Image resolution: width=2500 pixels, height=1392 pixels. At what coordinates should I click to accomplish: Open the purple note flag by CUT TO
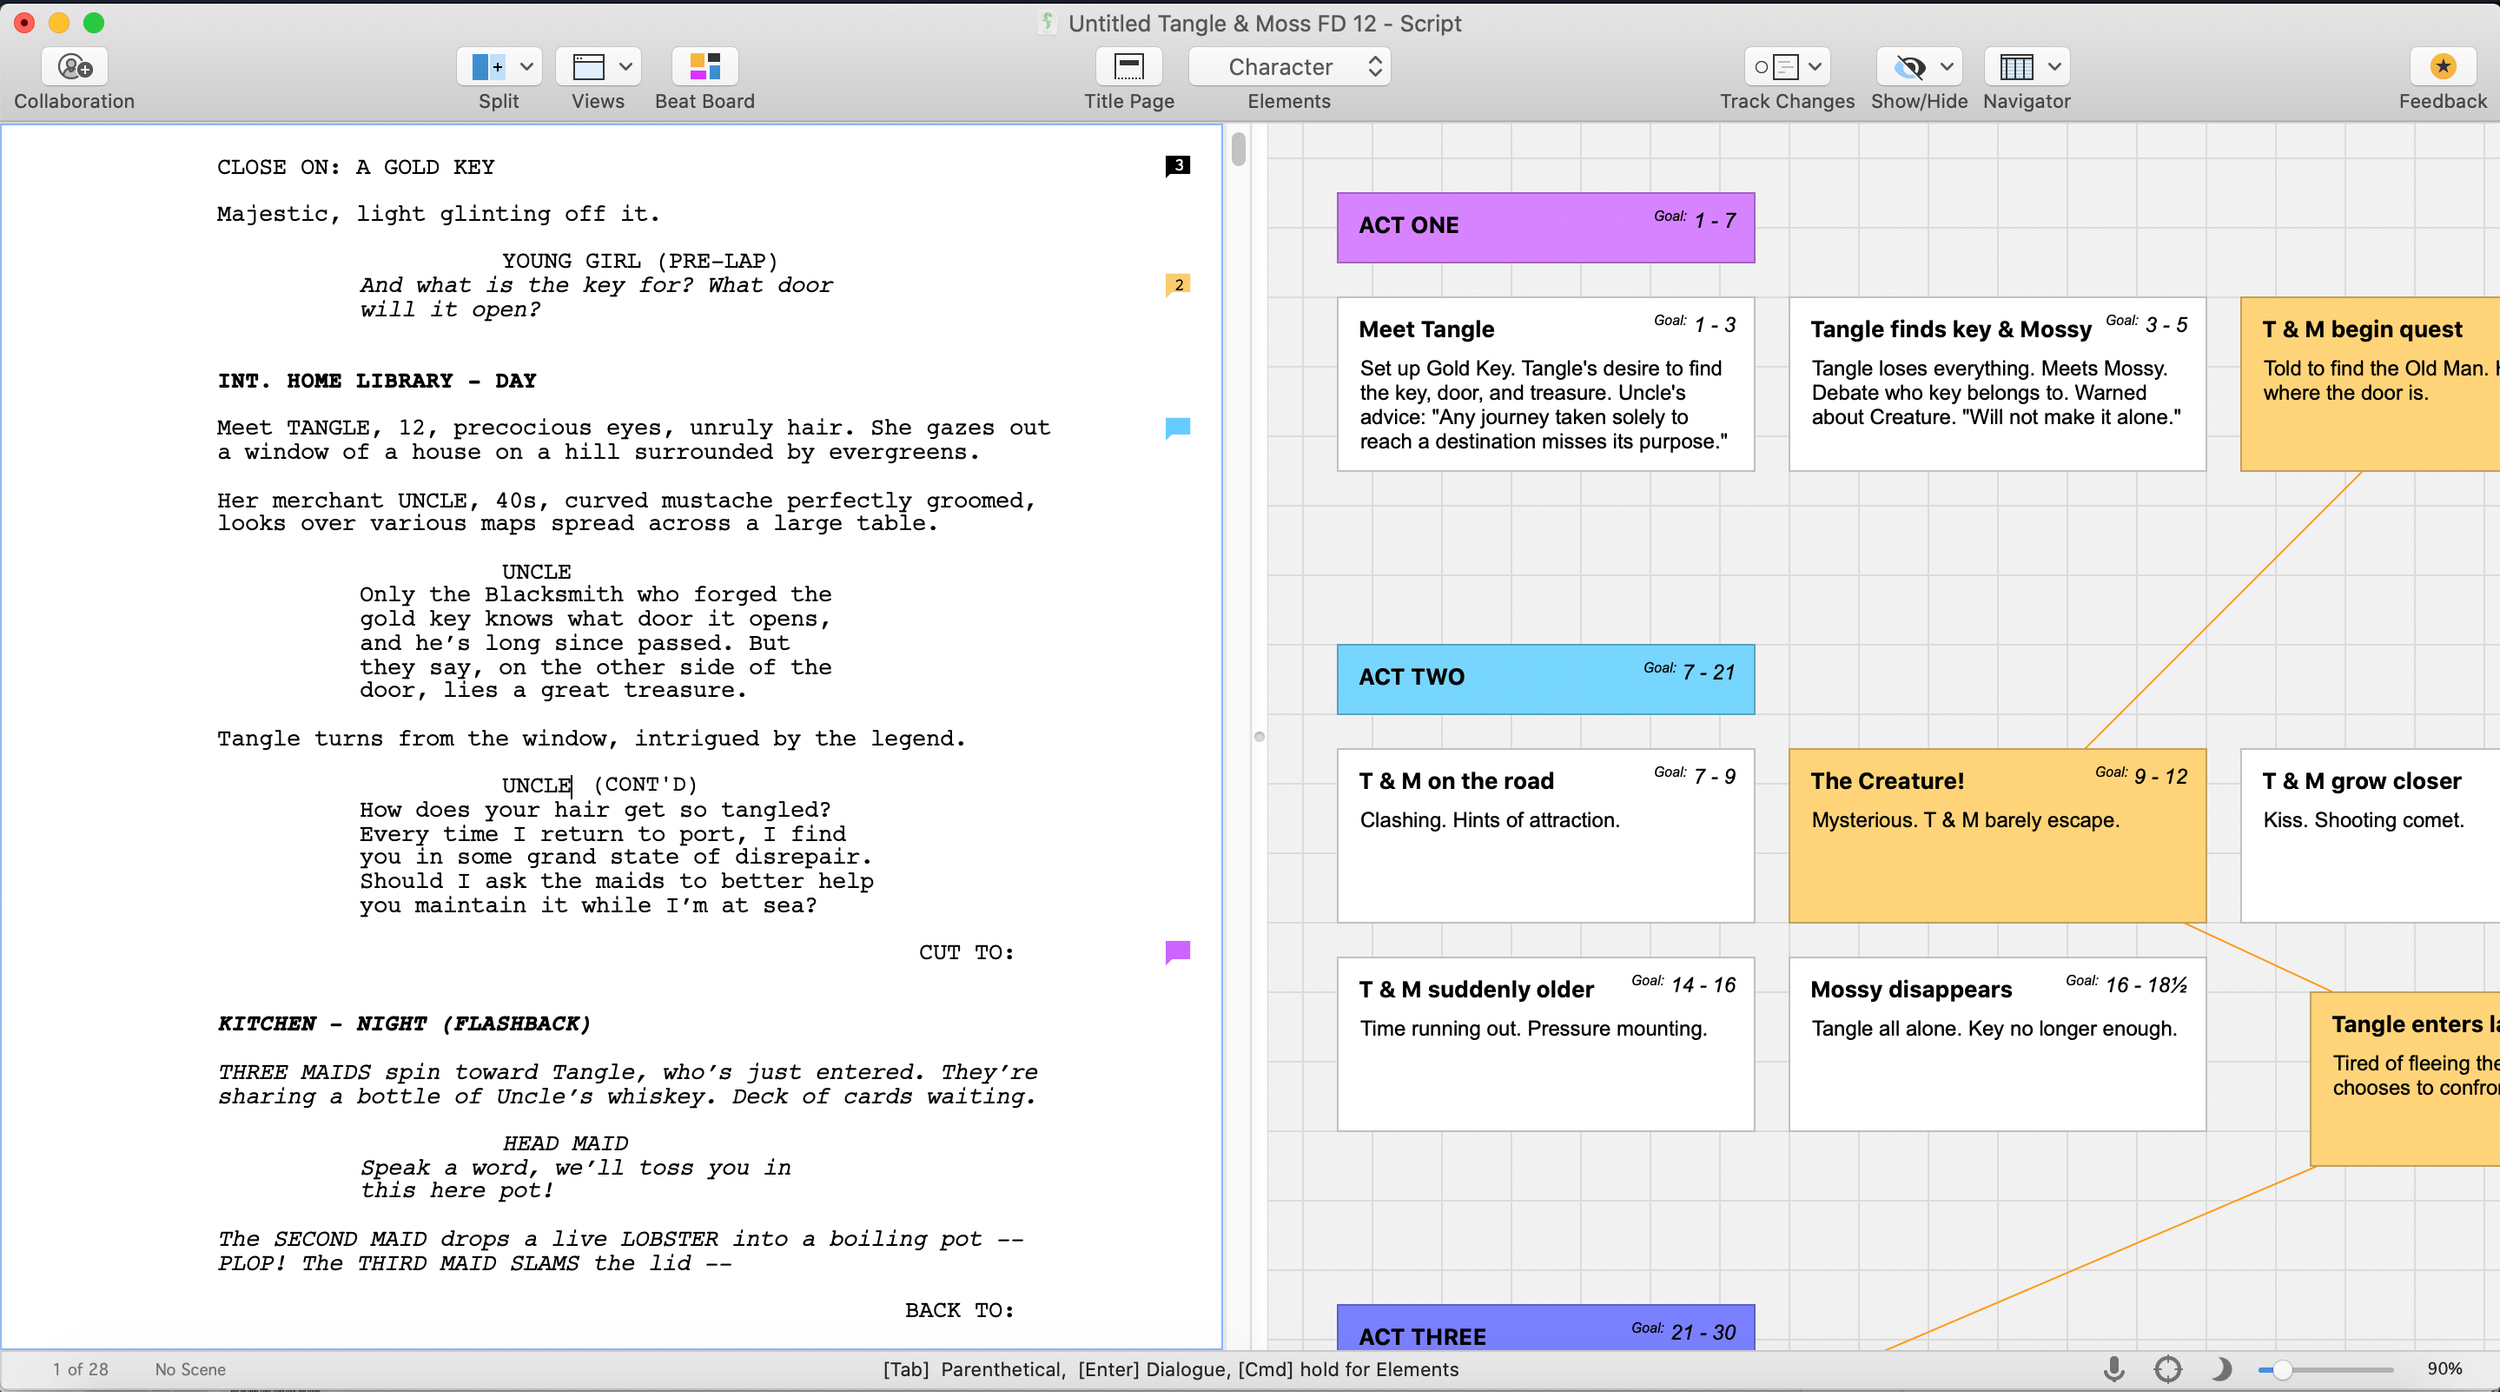[1178, 952]
